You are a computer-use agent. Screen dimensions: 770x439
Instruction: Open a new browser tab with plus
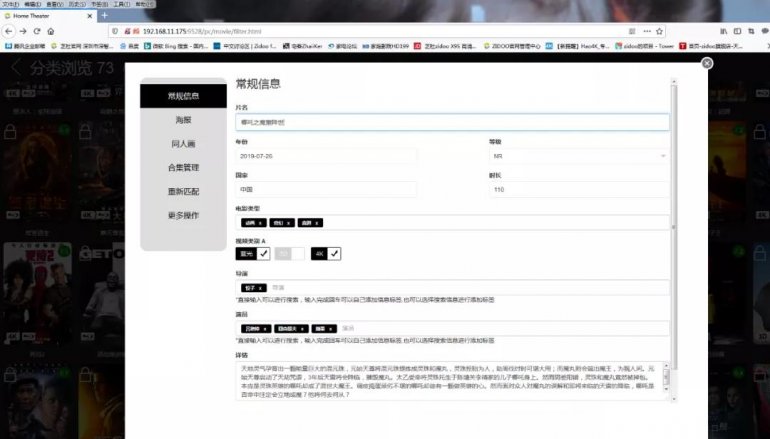pos(106,17)
